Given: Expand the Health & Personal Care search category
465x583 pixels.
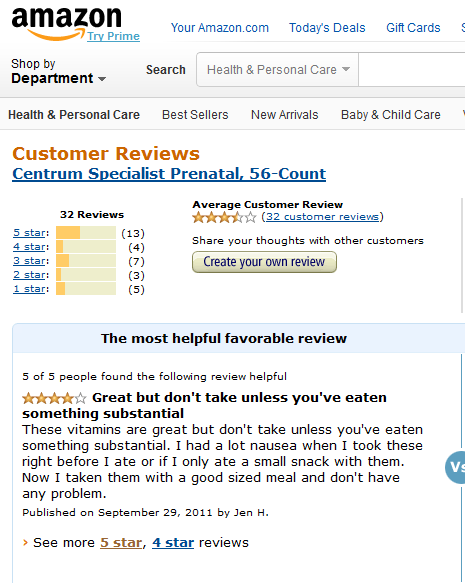Looking at the screenshot, I should [x=278, y=70].
